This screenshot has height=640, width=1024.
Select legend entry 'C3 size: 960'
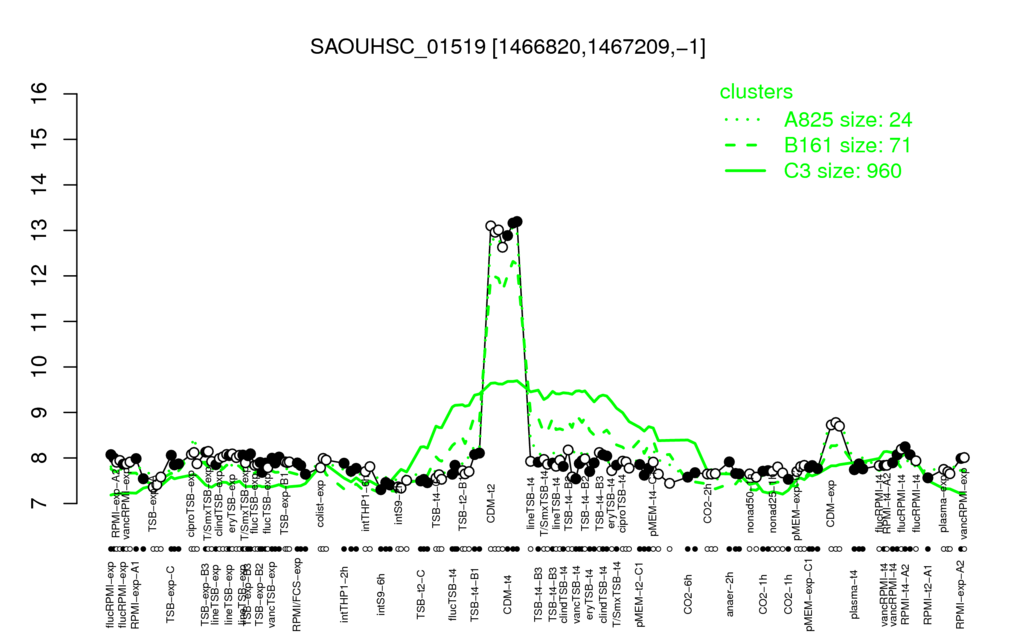pyautogui.click(x=842, y=170)
